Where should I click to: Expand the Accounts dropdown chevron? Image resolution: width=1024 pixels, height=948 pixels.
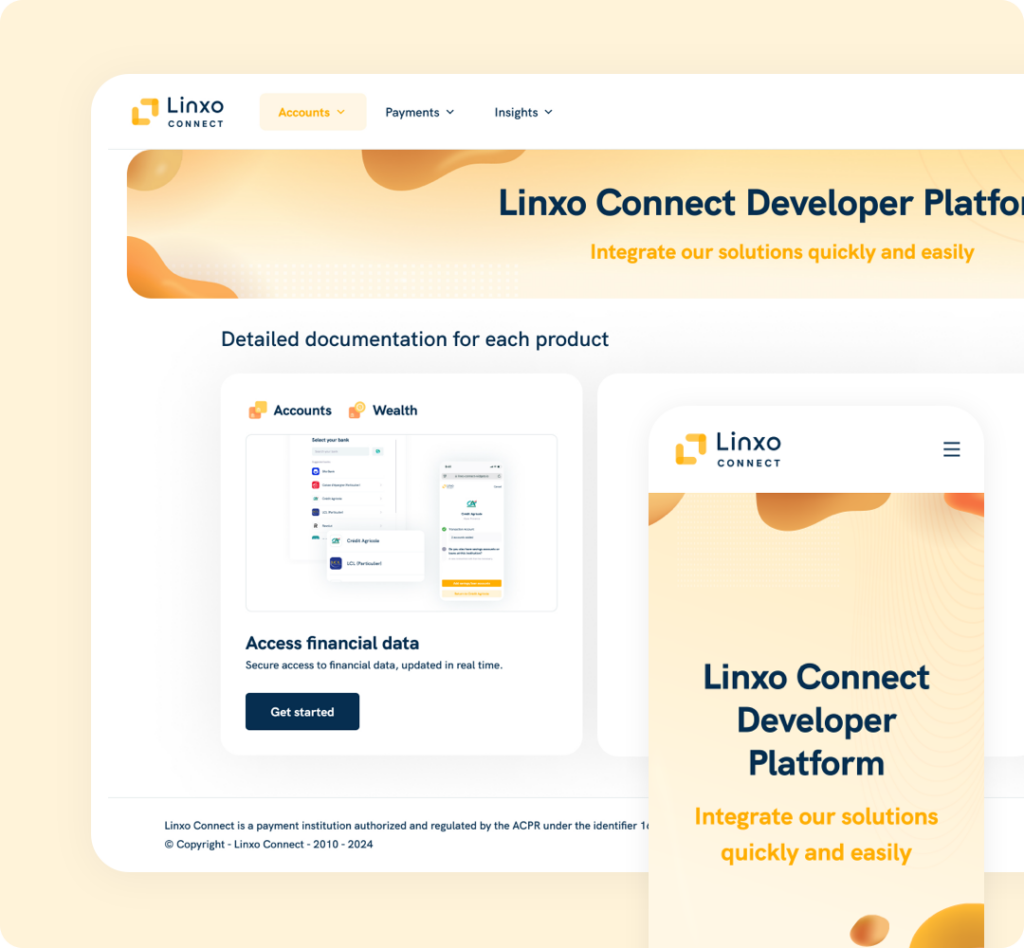point(341,112)
